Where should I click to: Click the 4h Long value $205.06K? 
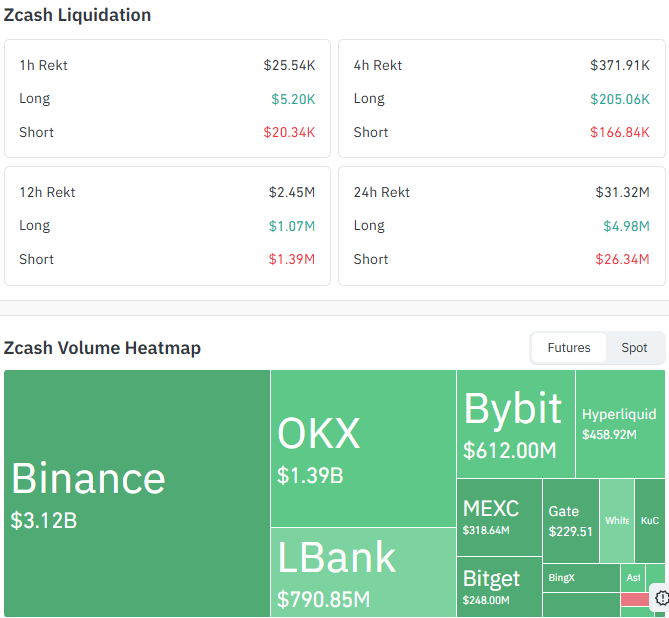click(620, 99)
